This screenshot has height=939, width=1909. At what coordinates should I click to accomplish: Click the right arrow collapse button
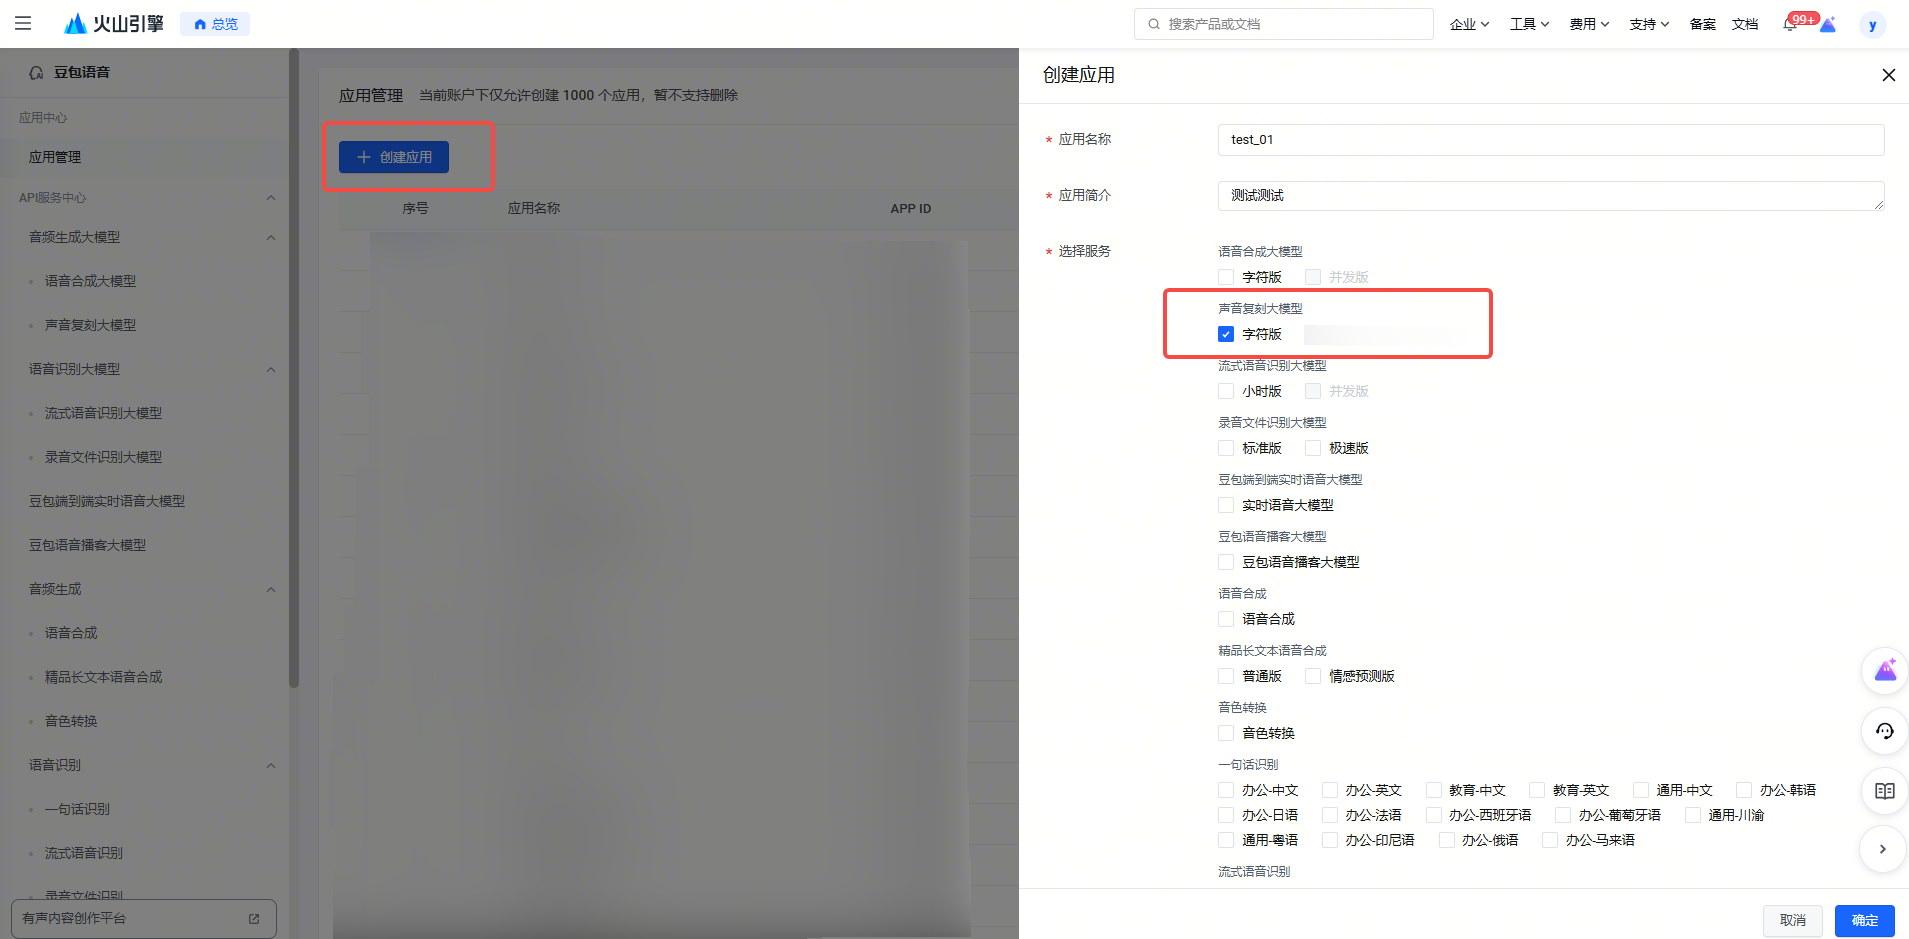[x=1882, y=849]
